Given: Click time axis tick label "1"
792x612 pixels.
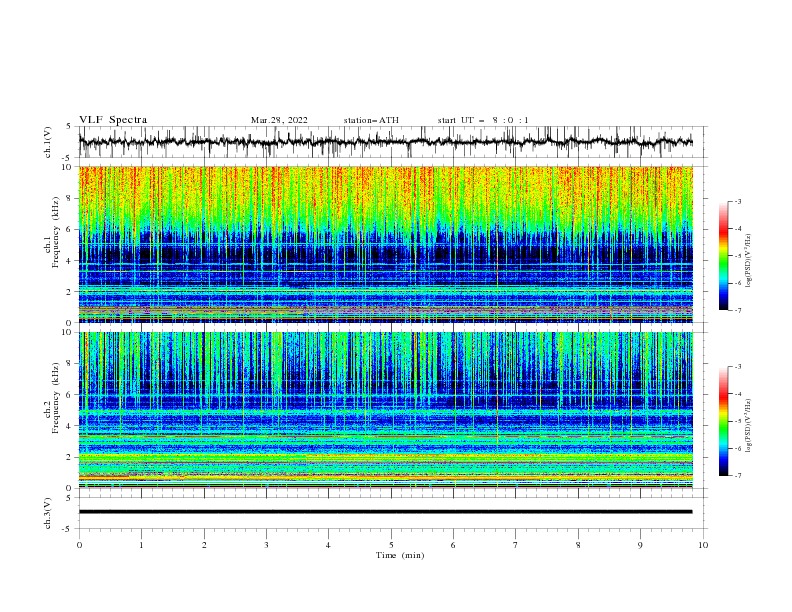Looking at the screenshot, I should 141,545.
